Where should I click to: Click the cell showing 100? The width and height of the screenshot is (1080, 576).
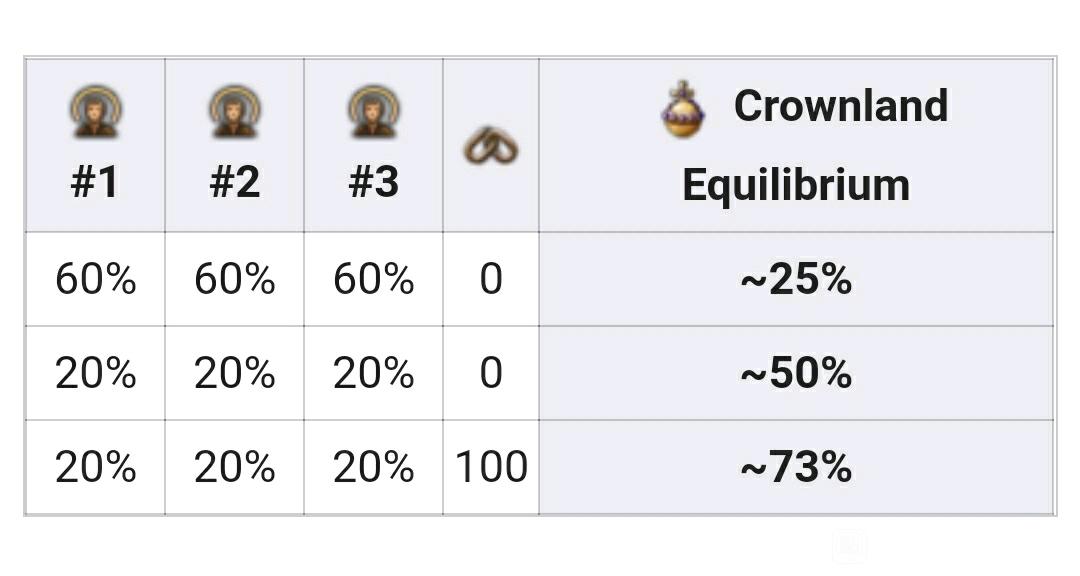pos(491,467)
